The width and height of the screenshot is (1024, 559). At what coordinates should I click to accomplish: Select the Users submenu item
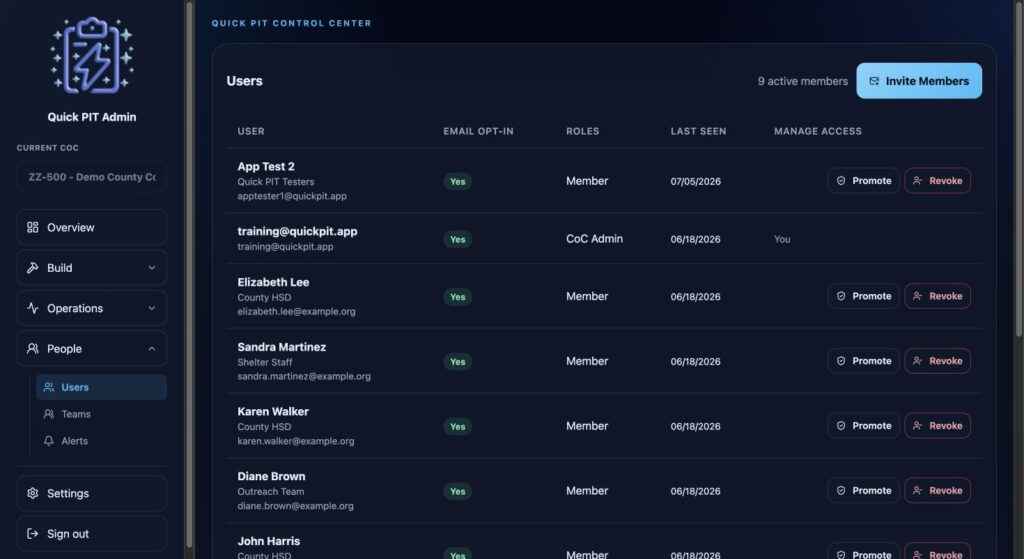pos(101,387)
